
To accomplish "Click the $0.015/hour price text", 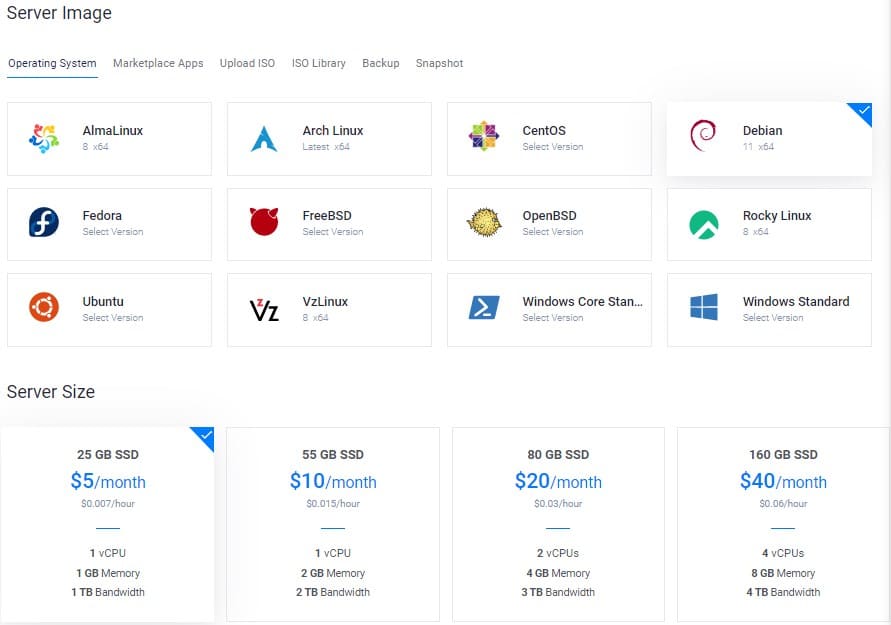I will point(333,503).
